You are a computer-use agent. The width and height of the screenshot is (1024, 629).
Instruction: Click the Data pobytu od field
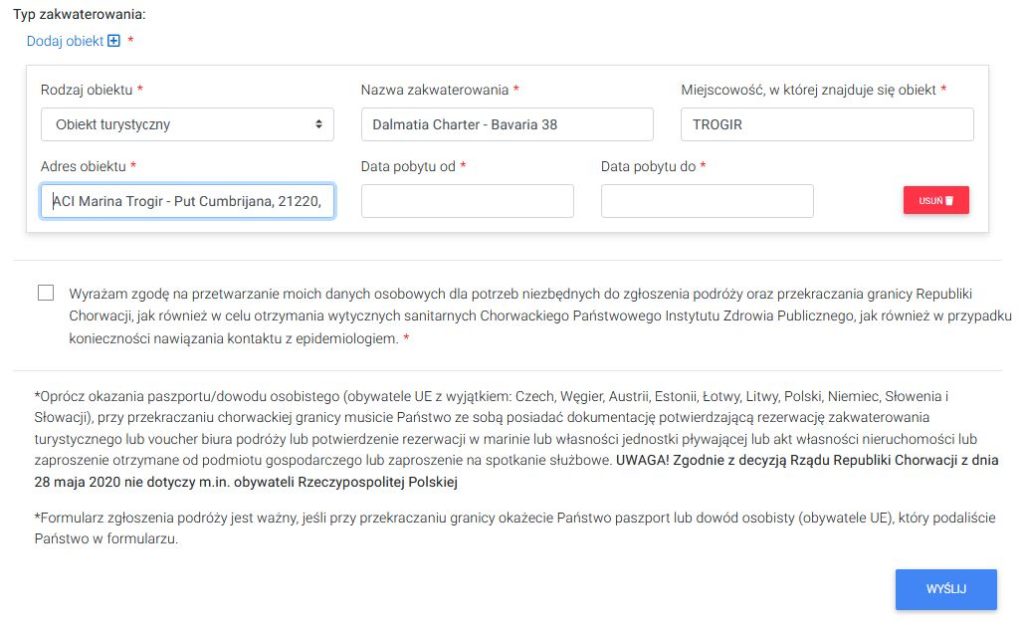(467, 201)
